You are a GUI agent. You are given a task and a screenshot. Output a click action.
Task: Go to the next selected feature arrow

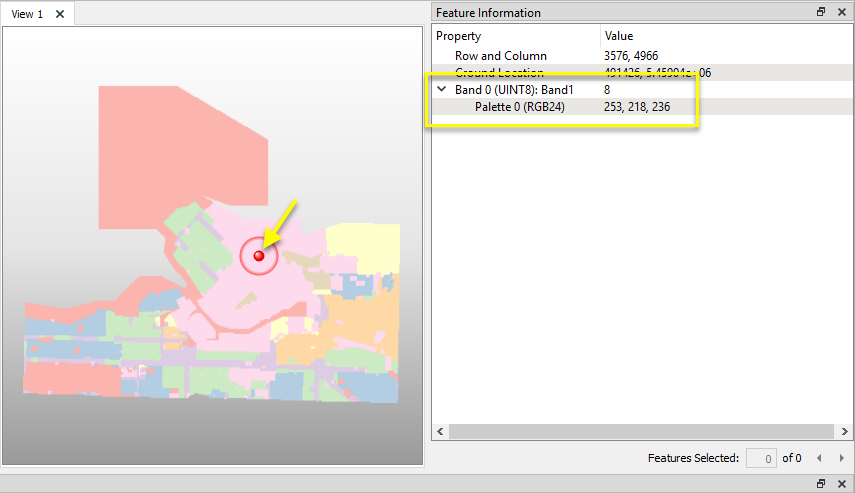[841, 458]
